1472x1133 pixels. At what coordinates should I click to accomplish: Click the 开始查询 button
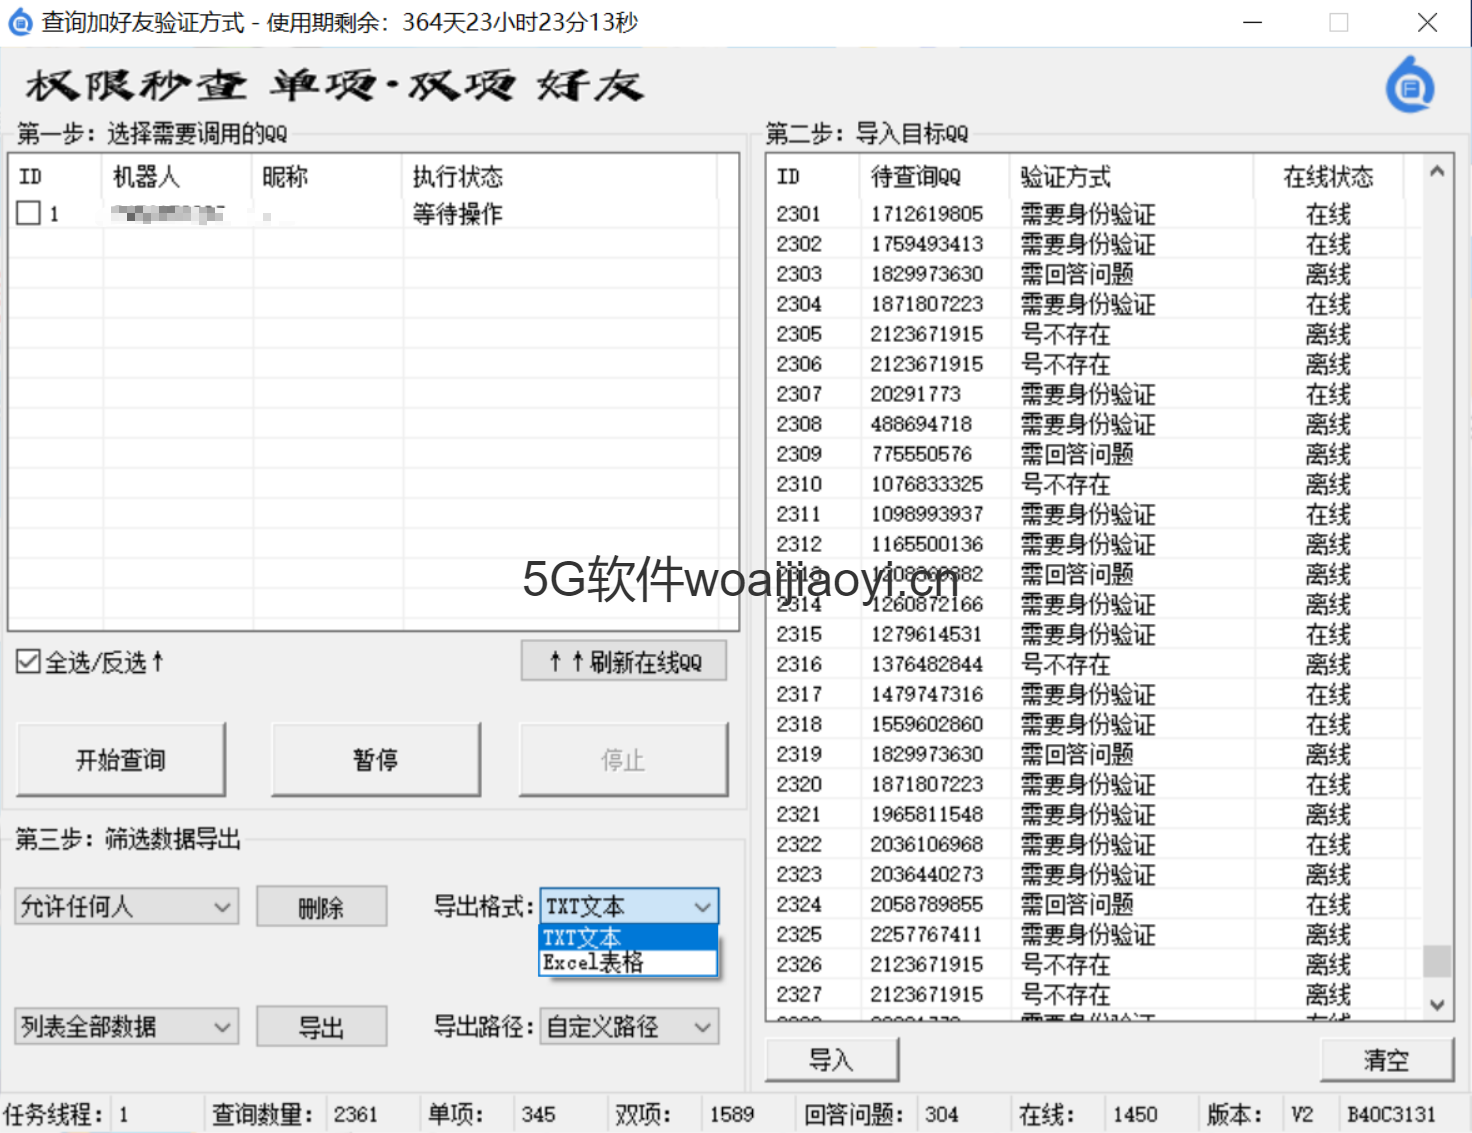pyautogui.click(x=121, y=760)
